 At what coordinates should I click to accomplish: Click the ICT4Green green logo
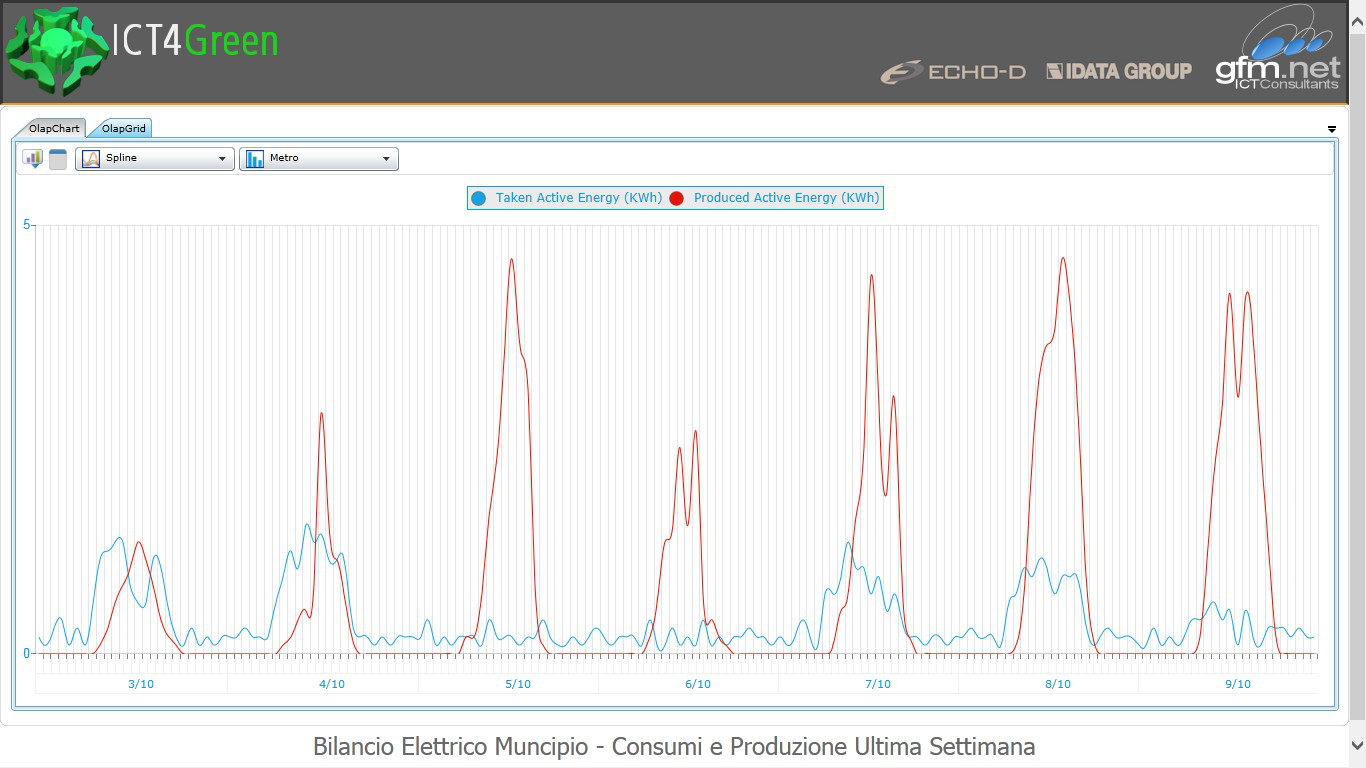56,50
